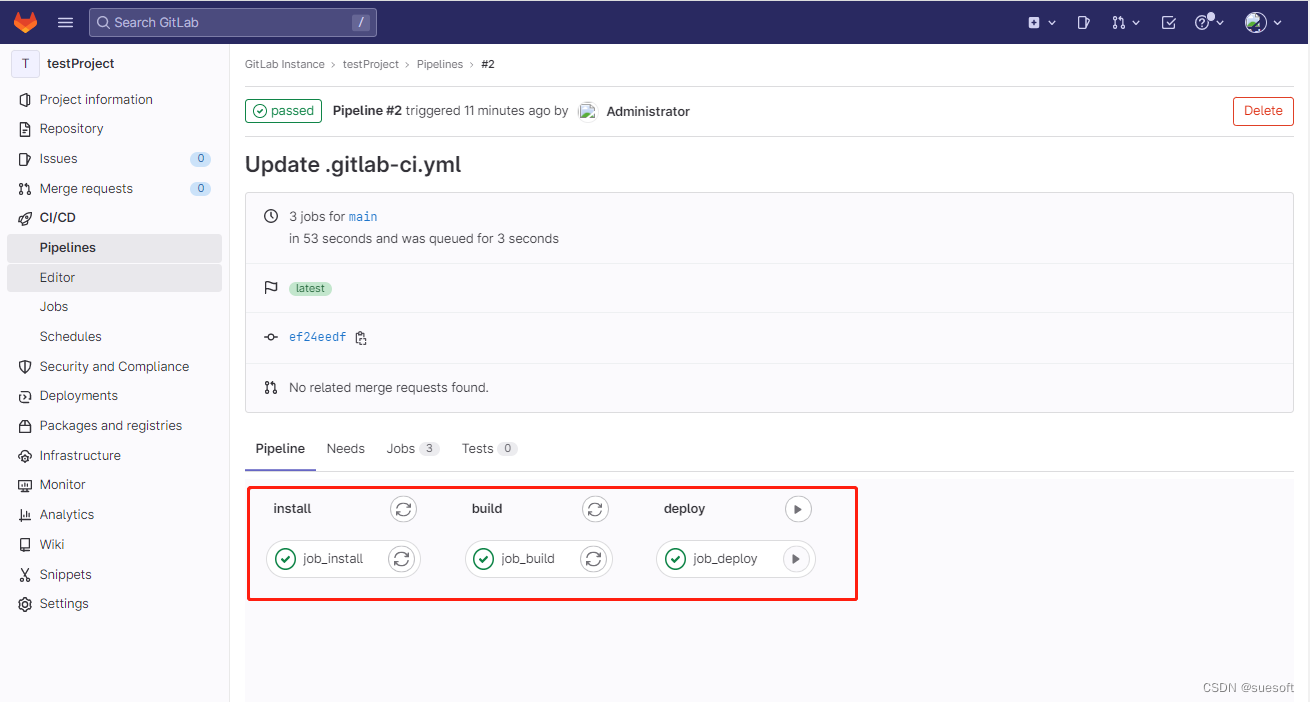Focus the Search GitLab field
Viewport: 1310px width, 702px height.
[x=233, y=22]
